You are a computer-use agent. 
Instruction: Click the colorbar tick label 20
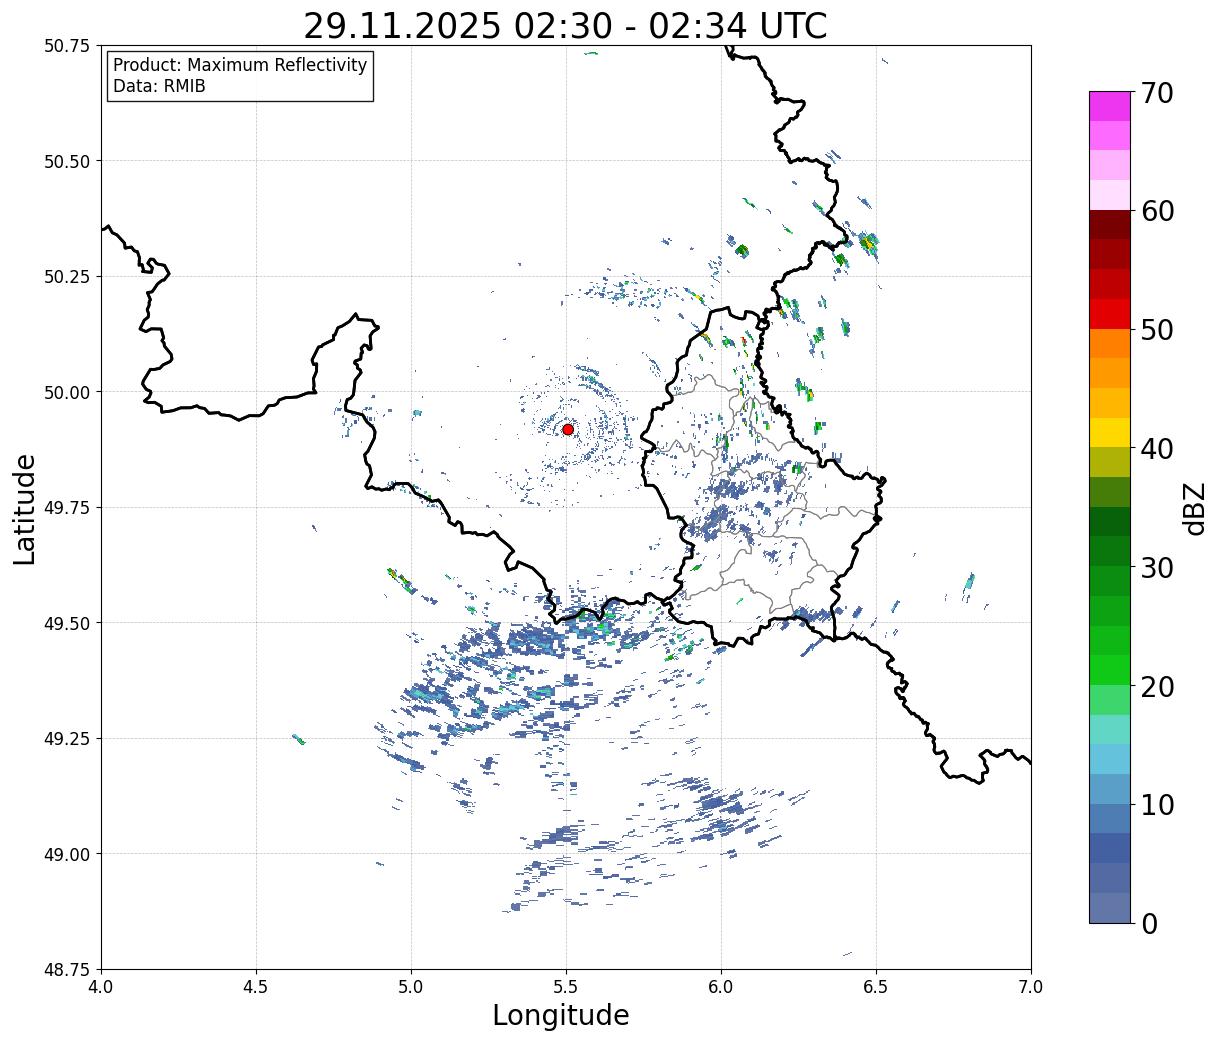click(1157, 686)
